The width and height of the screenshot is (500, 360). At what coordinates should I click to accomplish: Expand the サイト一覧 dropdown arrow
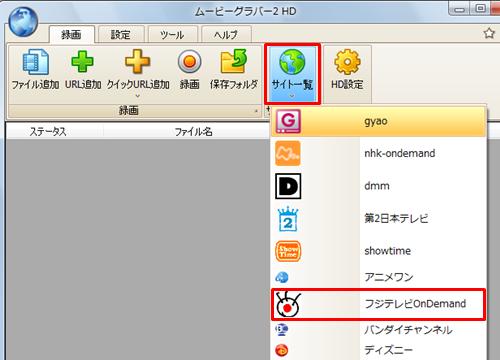click(292, 96)
